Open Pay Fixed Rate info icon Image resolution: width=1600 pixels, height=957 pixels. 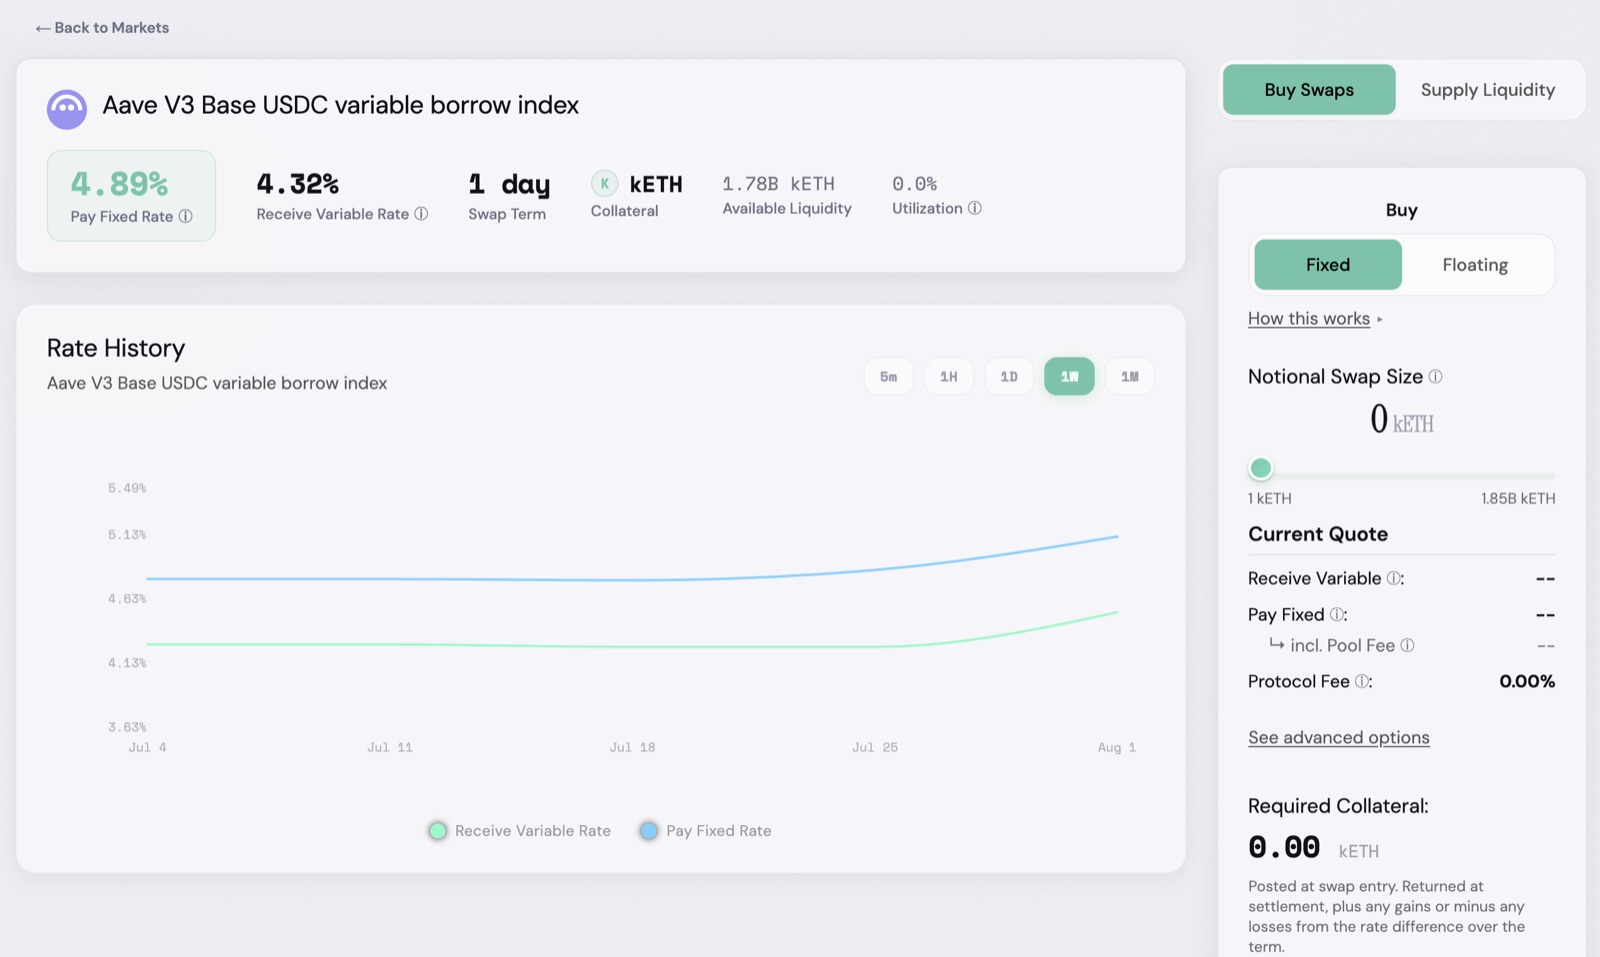click(185, 216)
